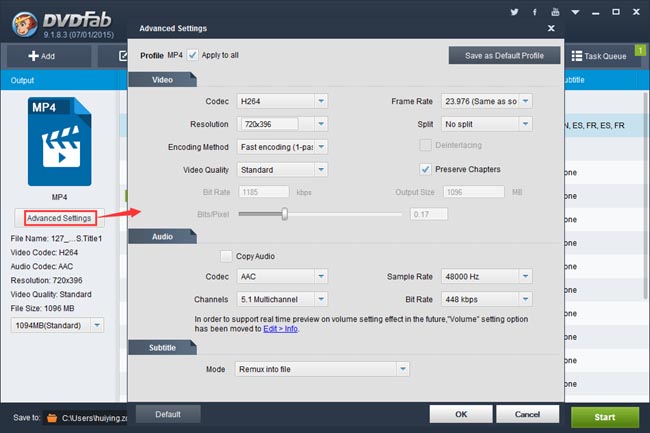Viewport: 650px width, 433px height.
Task: Toggle the Deinterlacing checkbox
Action: click(425, 145)
